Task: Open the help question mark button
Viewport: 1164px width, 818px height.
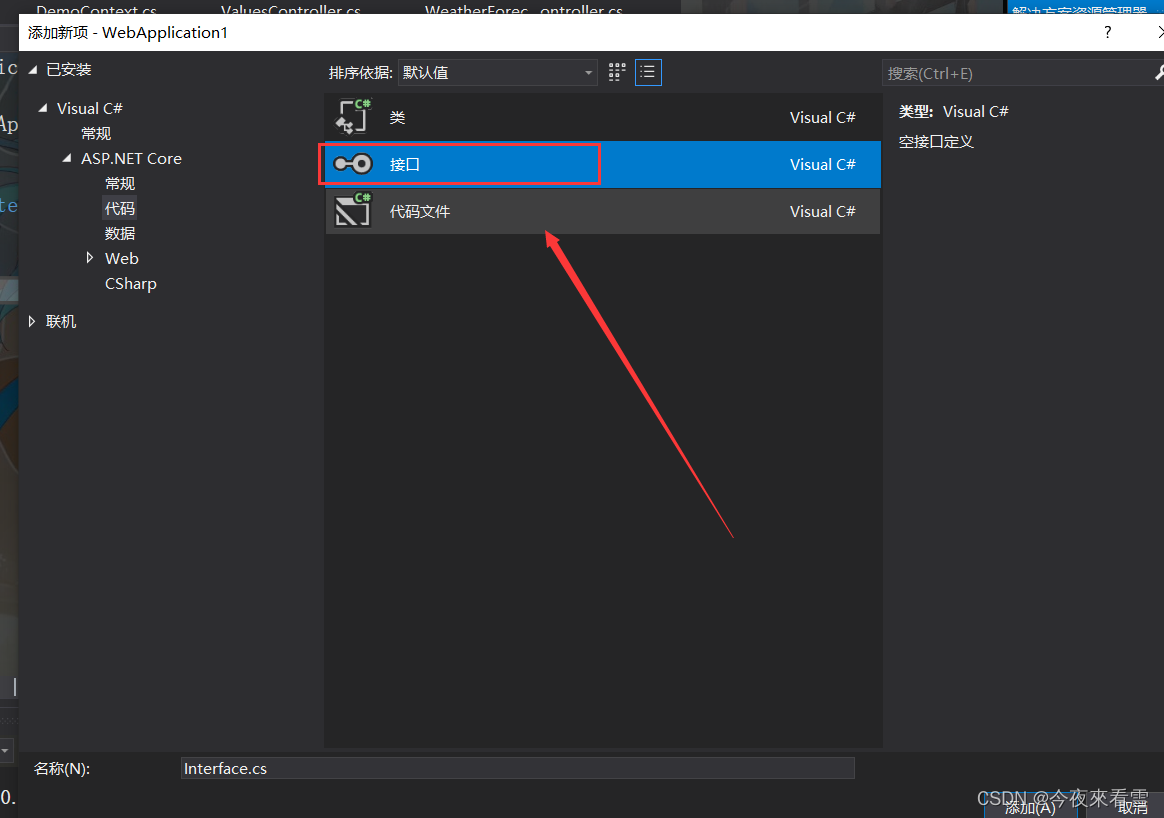Action: (1108, 32)
